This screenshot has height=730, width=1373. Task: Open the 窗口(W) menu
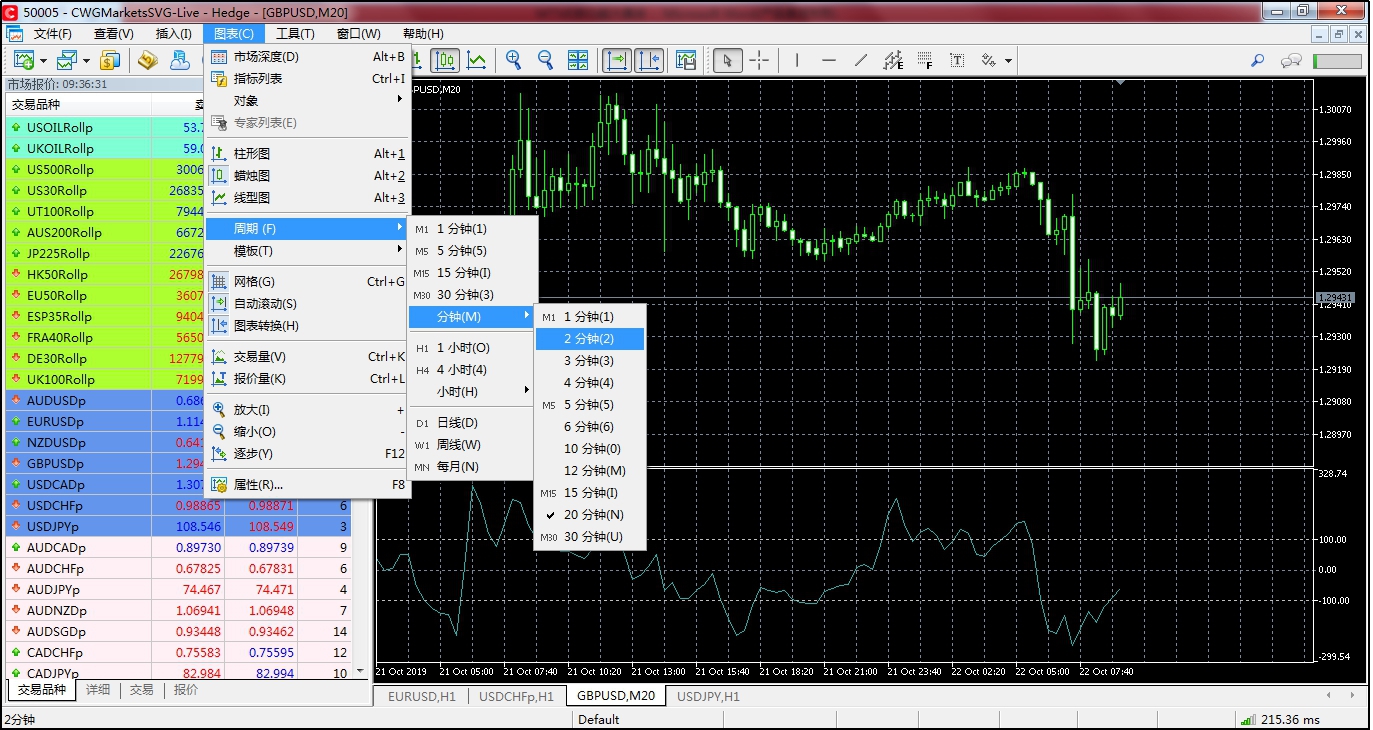click(x=359, y=34)
